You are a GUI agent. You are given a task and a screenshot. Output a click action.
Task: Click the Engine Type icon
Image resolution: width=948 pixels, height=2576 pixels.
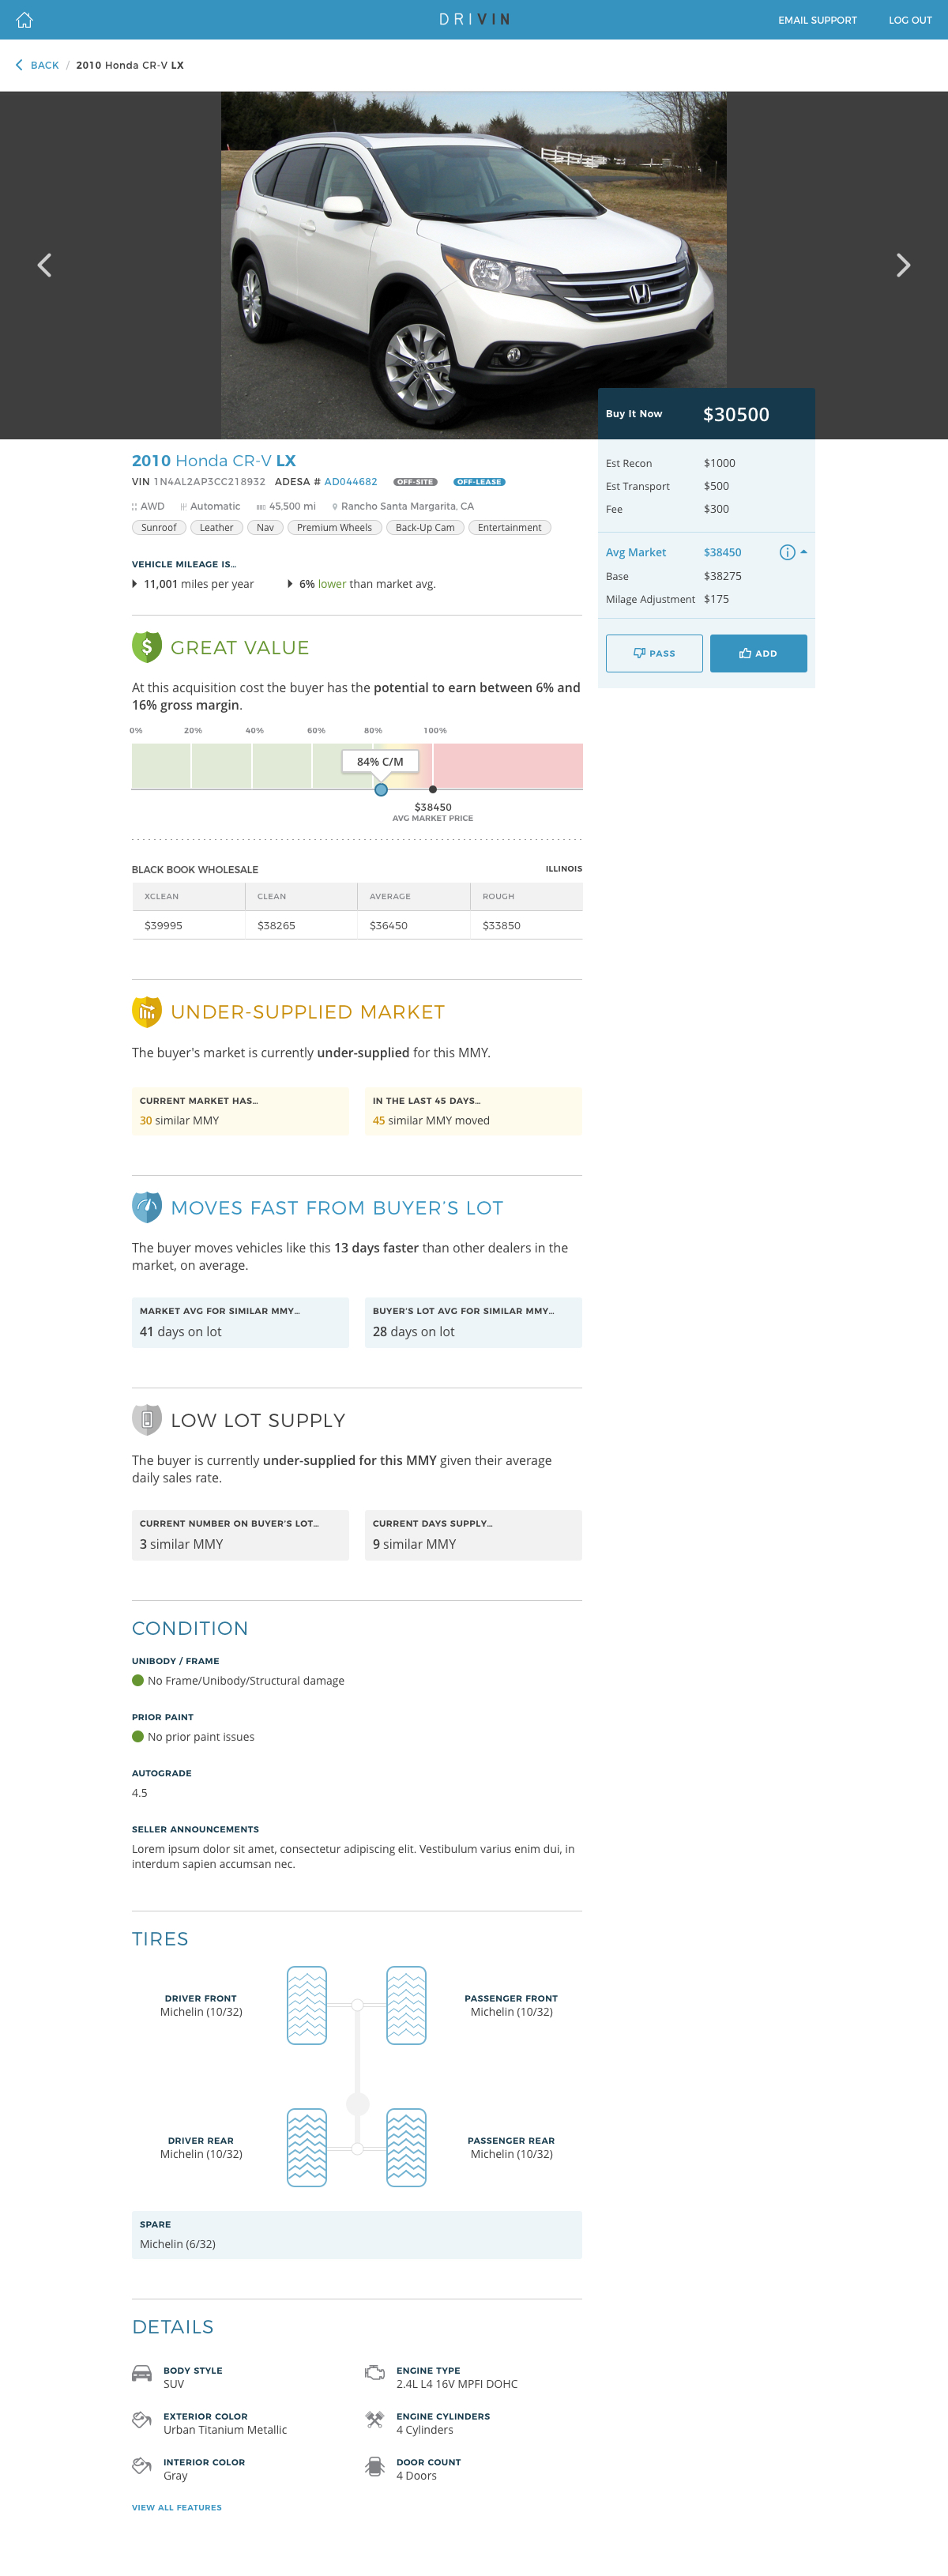(375, 2373)
